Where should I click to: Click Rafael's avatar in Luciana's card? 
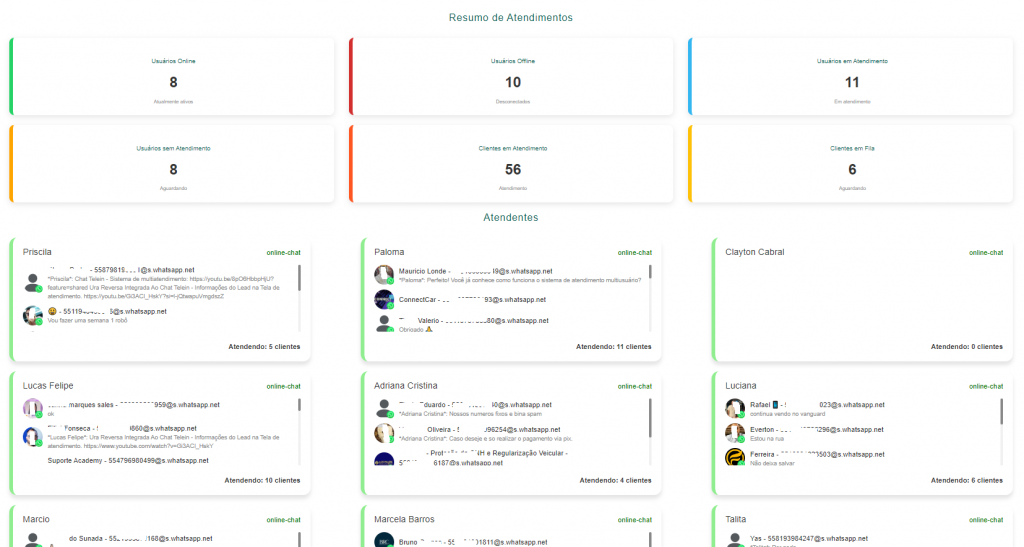pos(735,409)
